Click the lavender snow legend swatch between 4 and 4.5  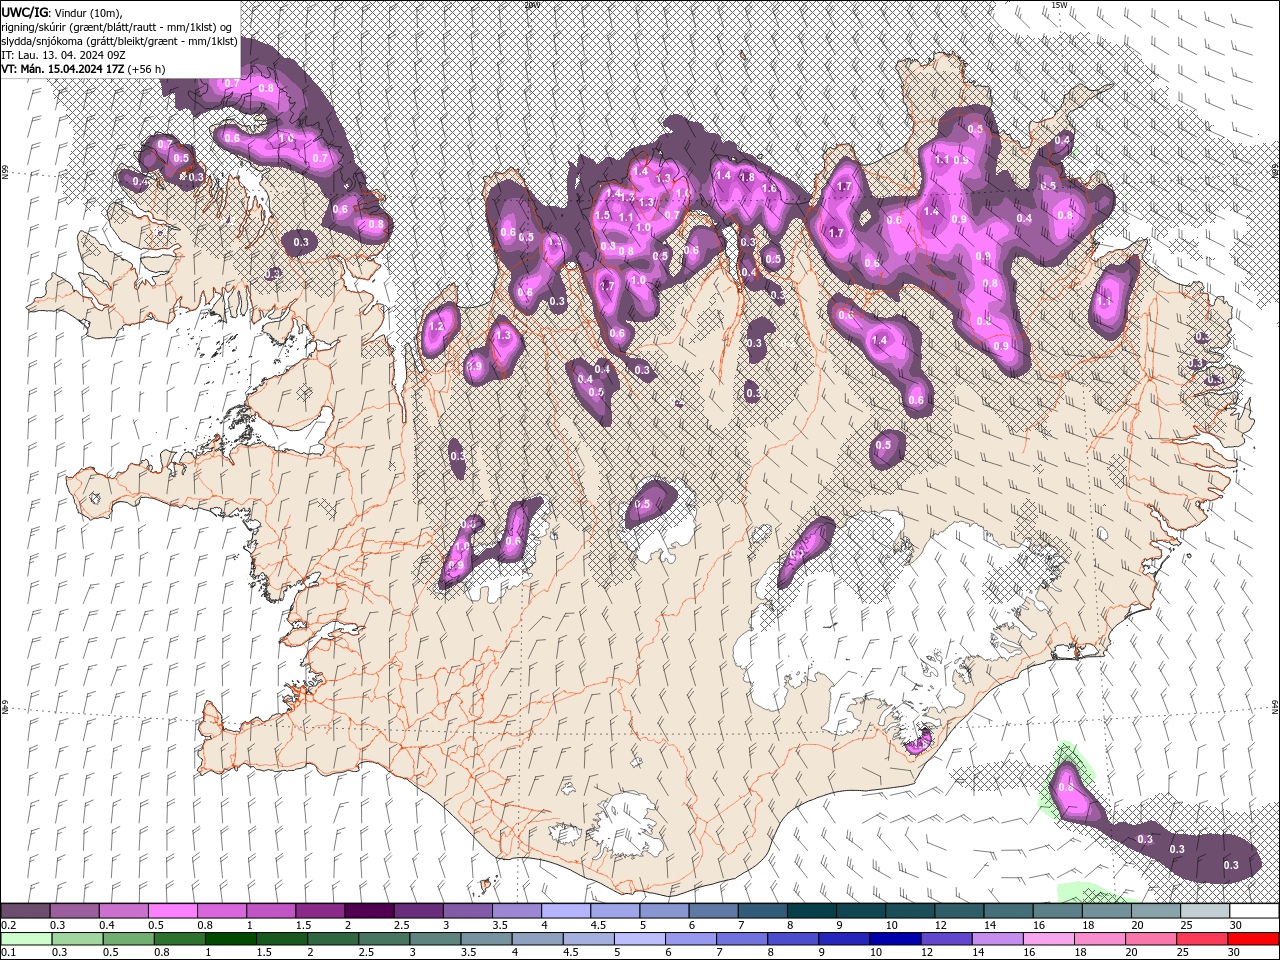[565, 911]
